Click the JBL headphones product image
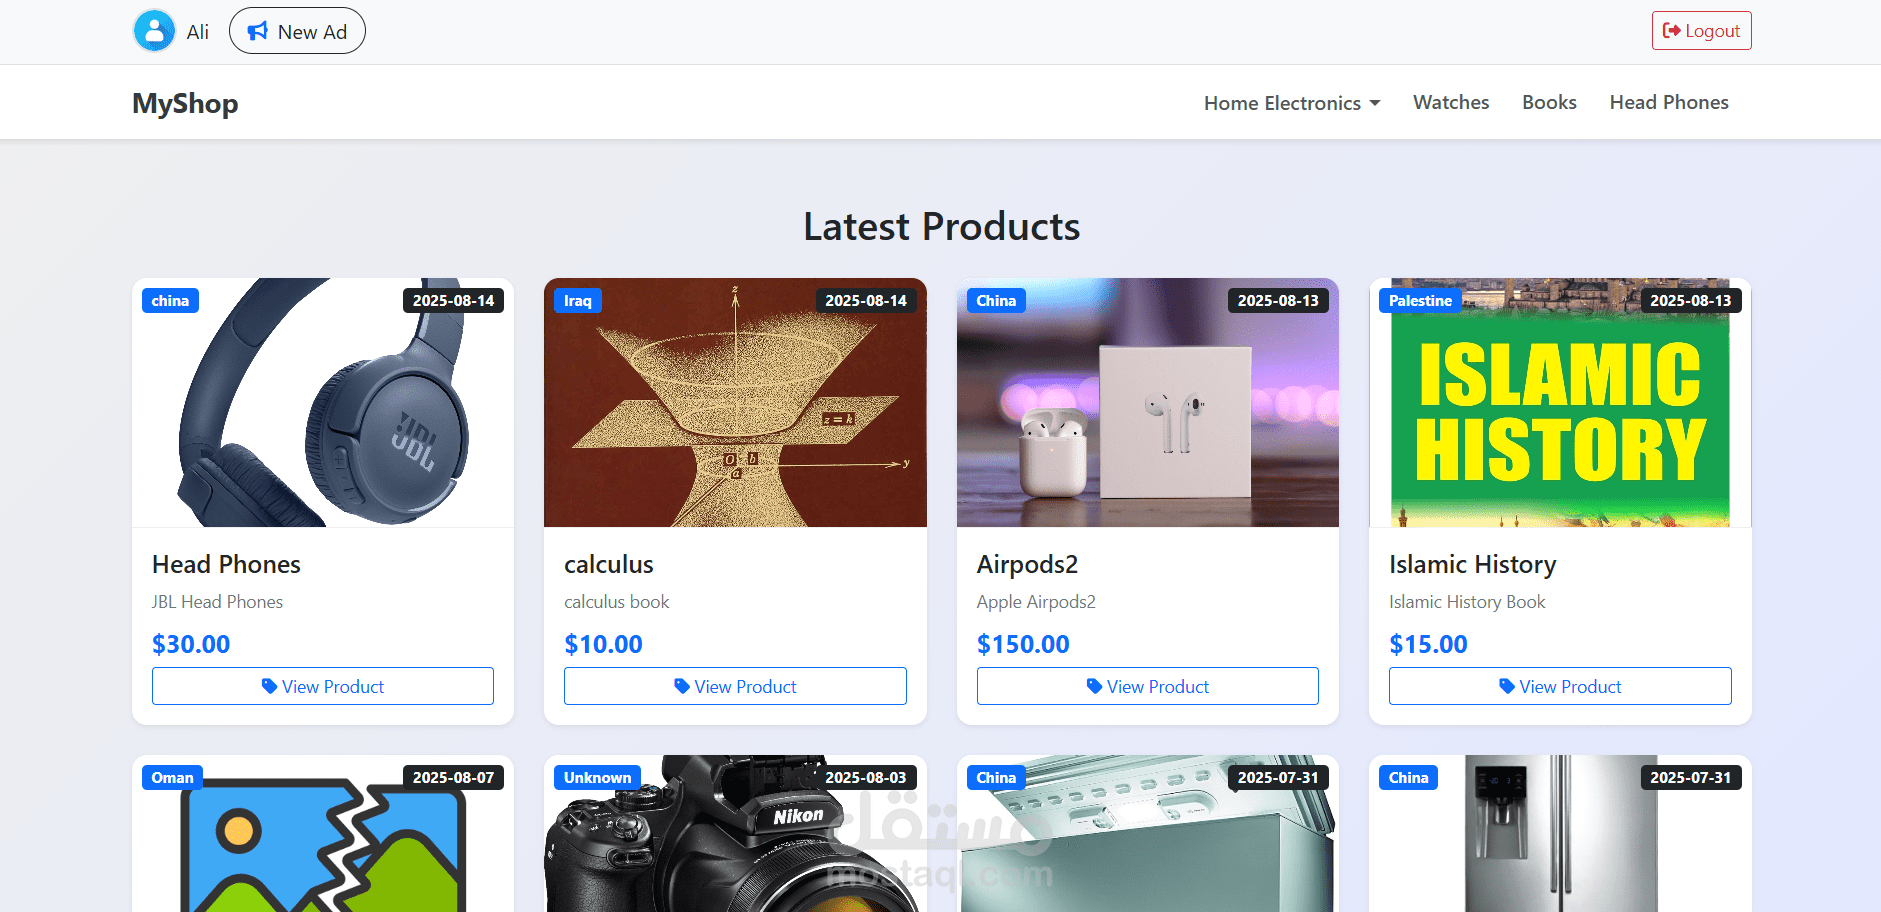This screenshot has width=1881, height=912. click(323, 402)
